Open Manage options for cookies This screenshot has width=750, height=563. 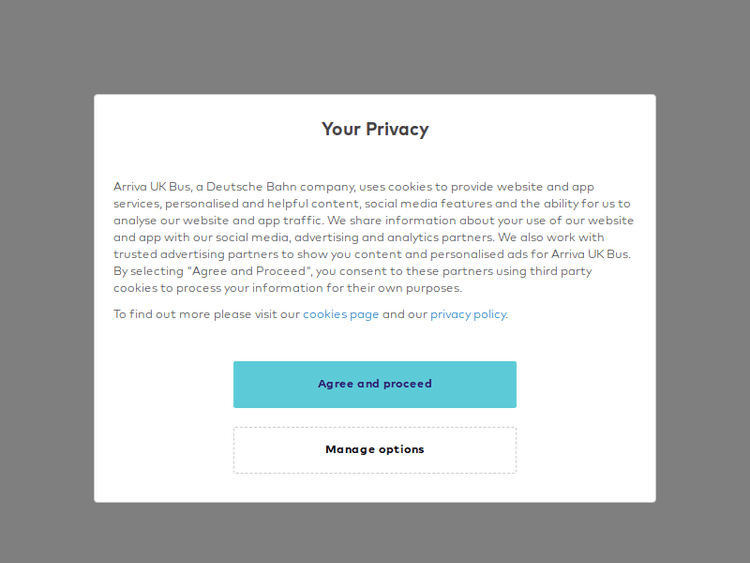[375, 450]
